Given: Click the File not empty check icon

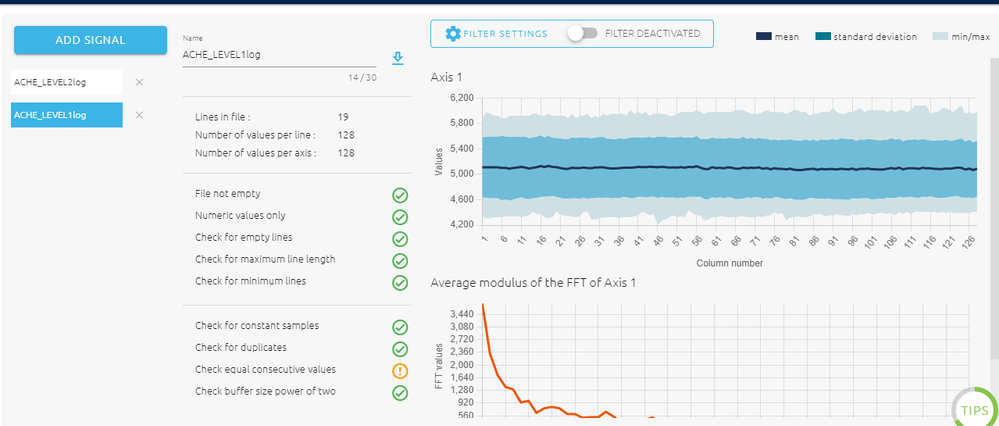Looking at the screenshot, I should (x=400, y=195).
